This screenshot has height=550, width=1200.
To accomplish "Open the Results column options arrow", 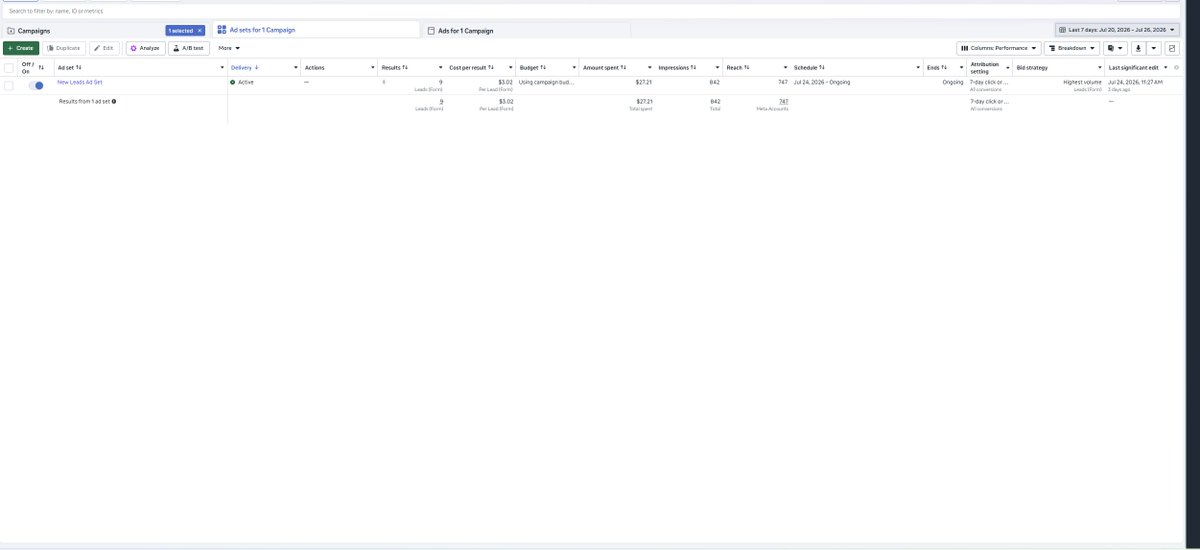I will [x=439, y=67].
